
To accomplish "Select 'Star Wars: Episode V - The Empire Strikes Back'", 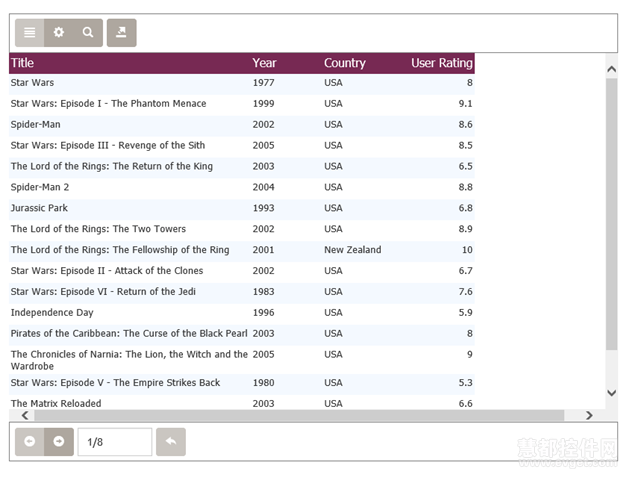I will [x=115, y=382].
